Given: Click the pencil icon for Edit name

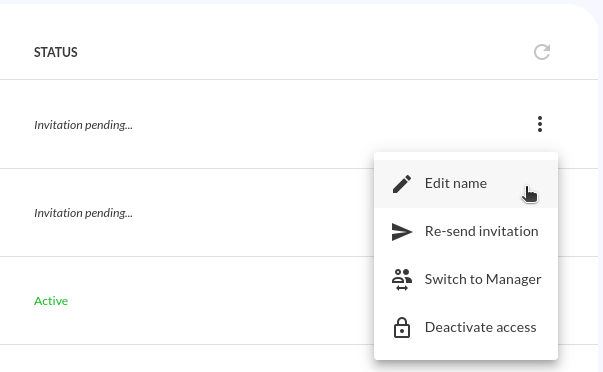Looking at the screenshot, I should [402, 184].
